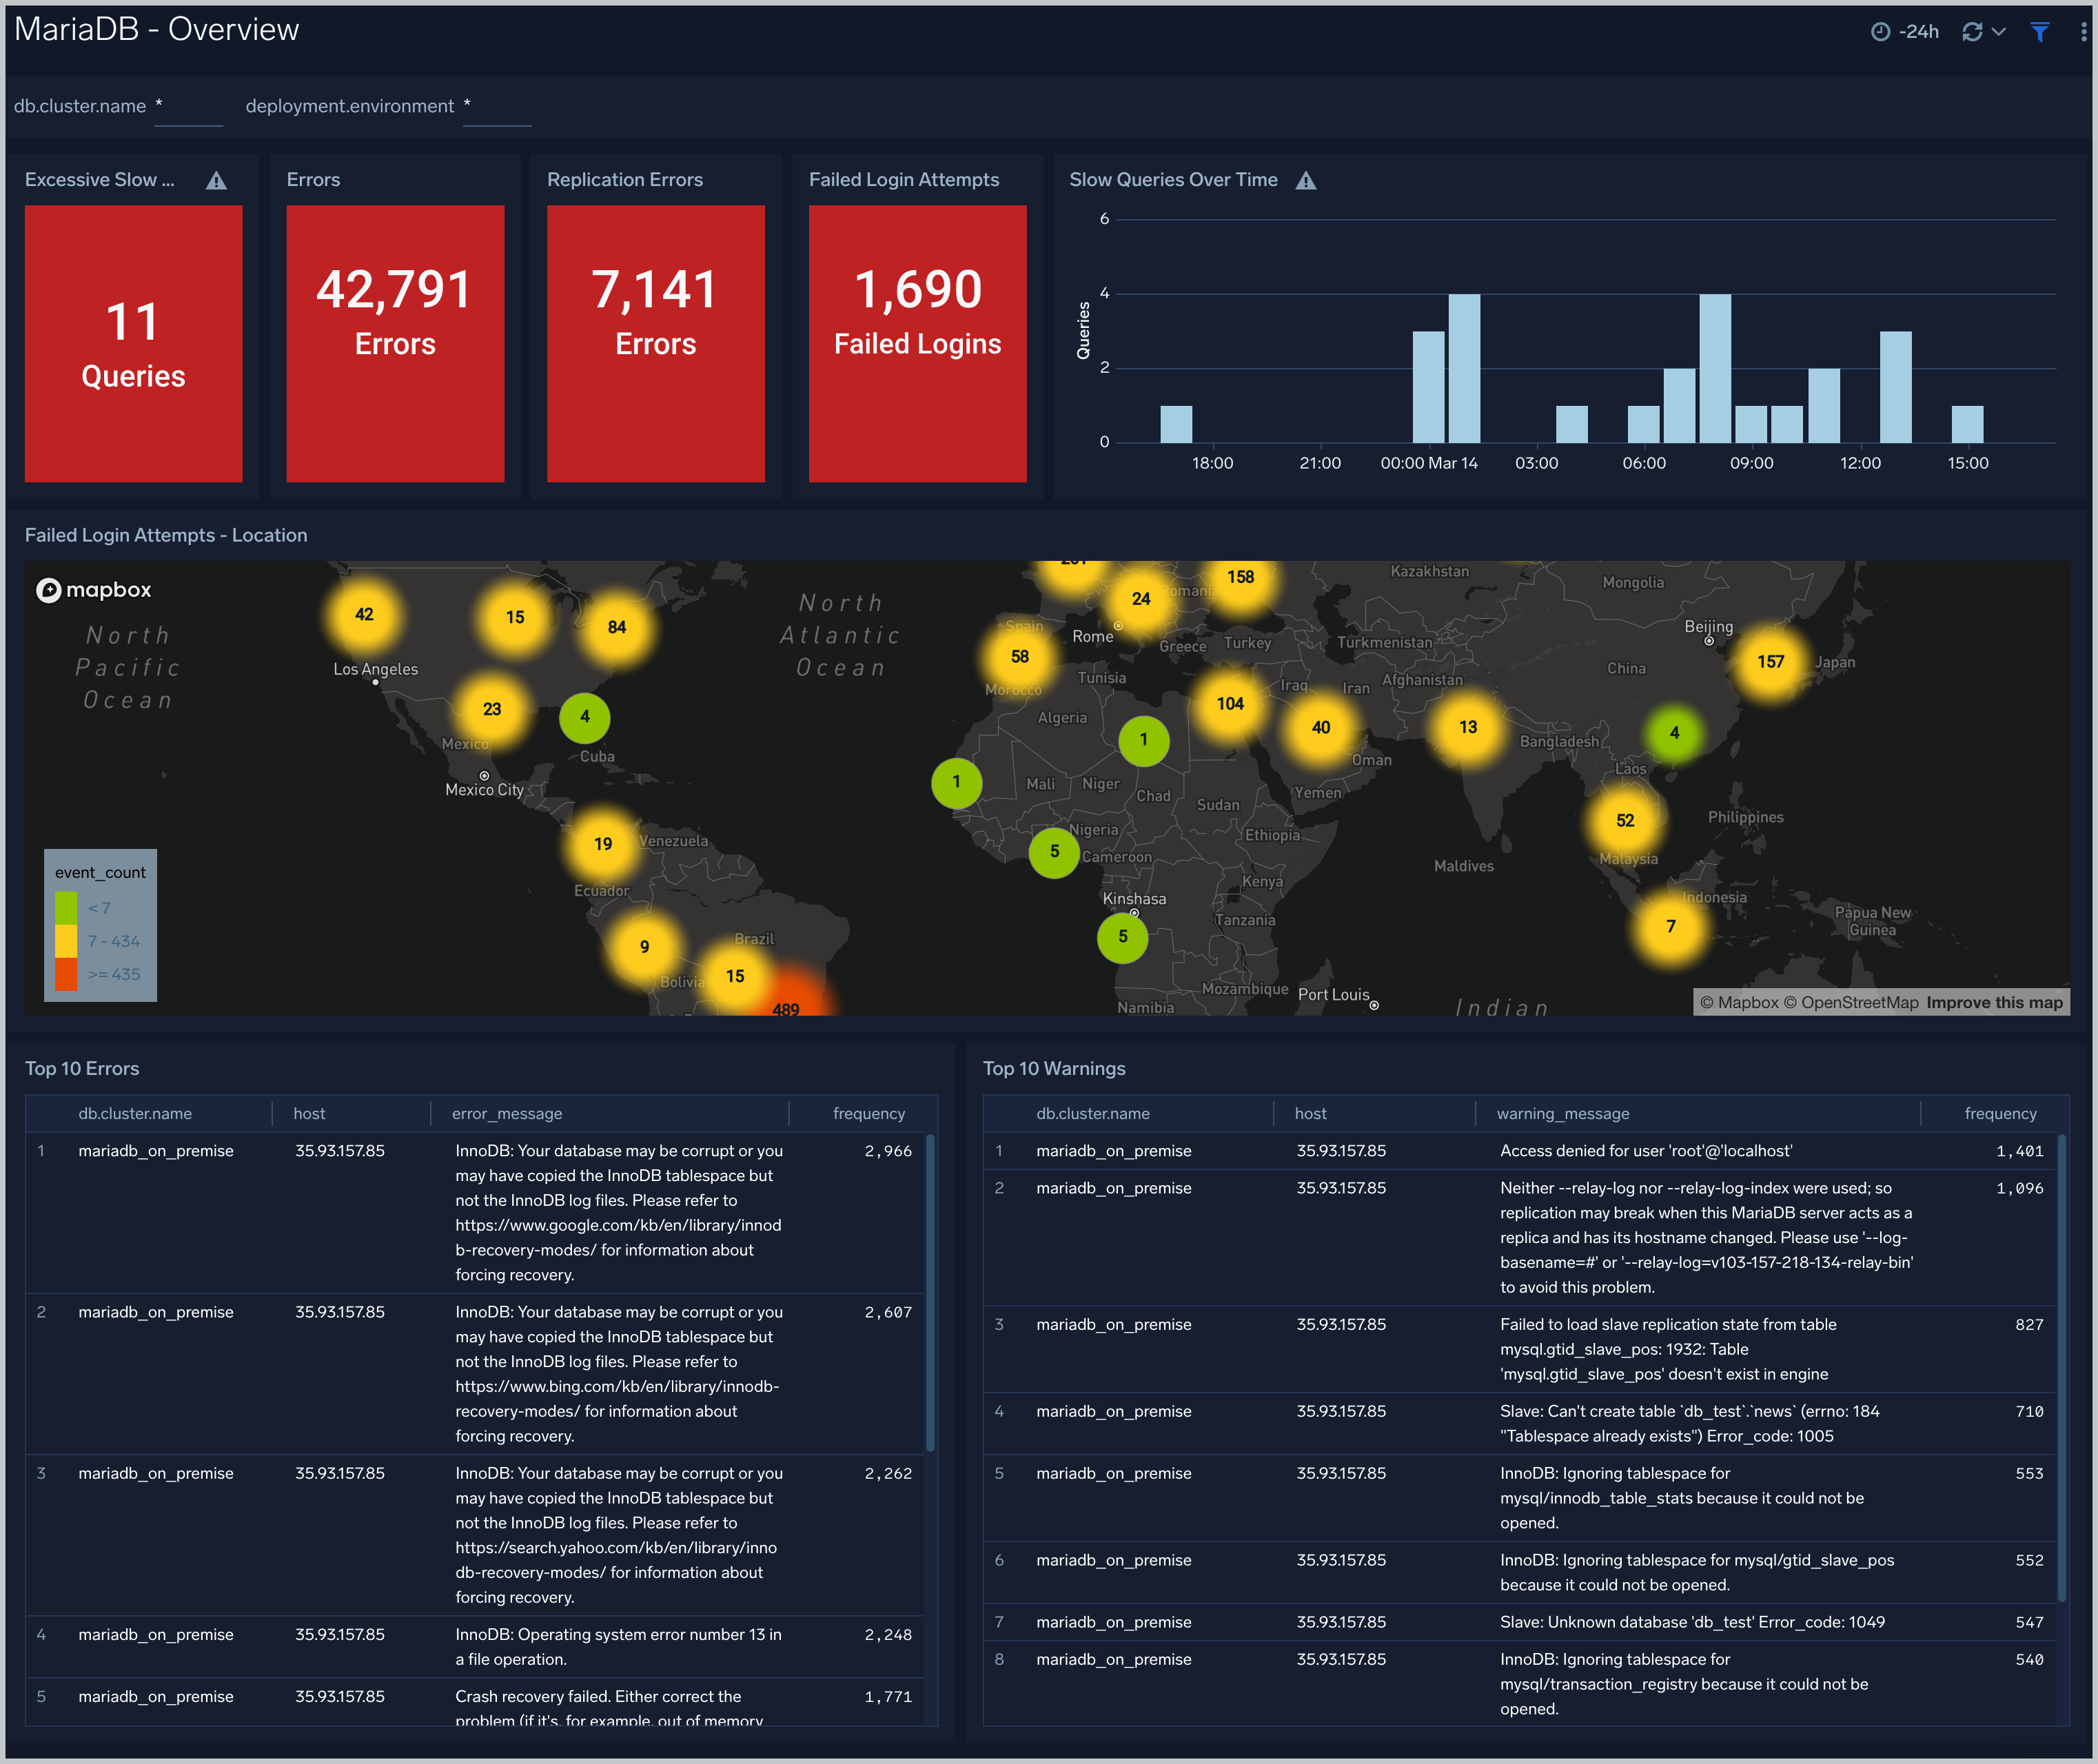Screen dimensions: 2098x1764
Task: Sort Top 10 Warnings by warning_message column
Action: pyautogui.click(x=1563, y=1114)
